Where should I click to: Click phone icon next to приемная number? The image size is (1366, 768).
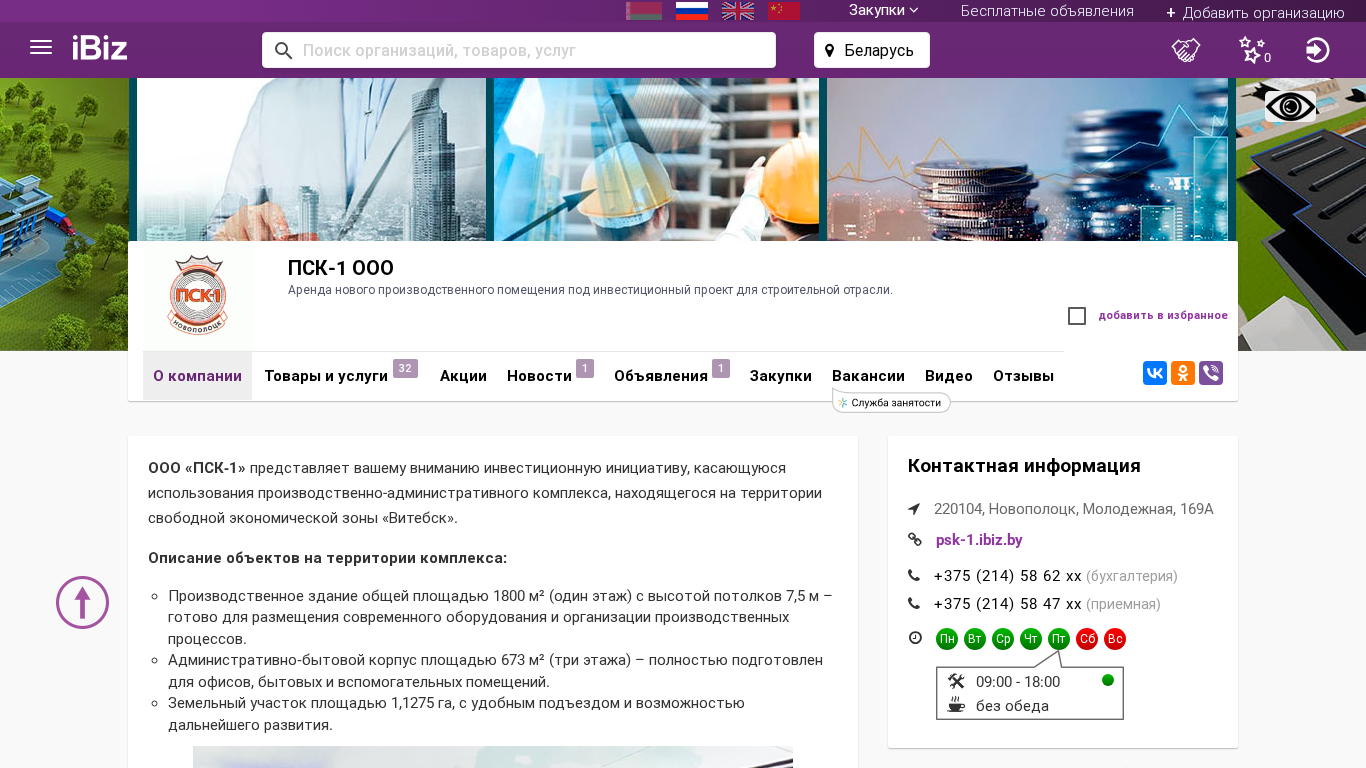914,604
